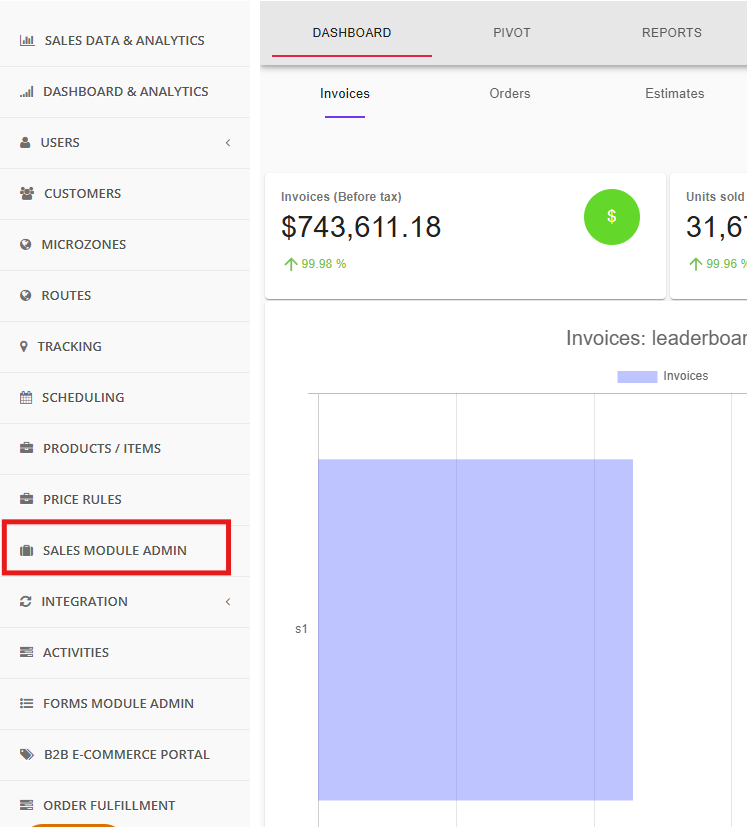Image resolution: width=747 pixels, height=827 pixels.
Task: Click the Activities list icon
Action: click(x=26, y=652)
